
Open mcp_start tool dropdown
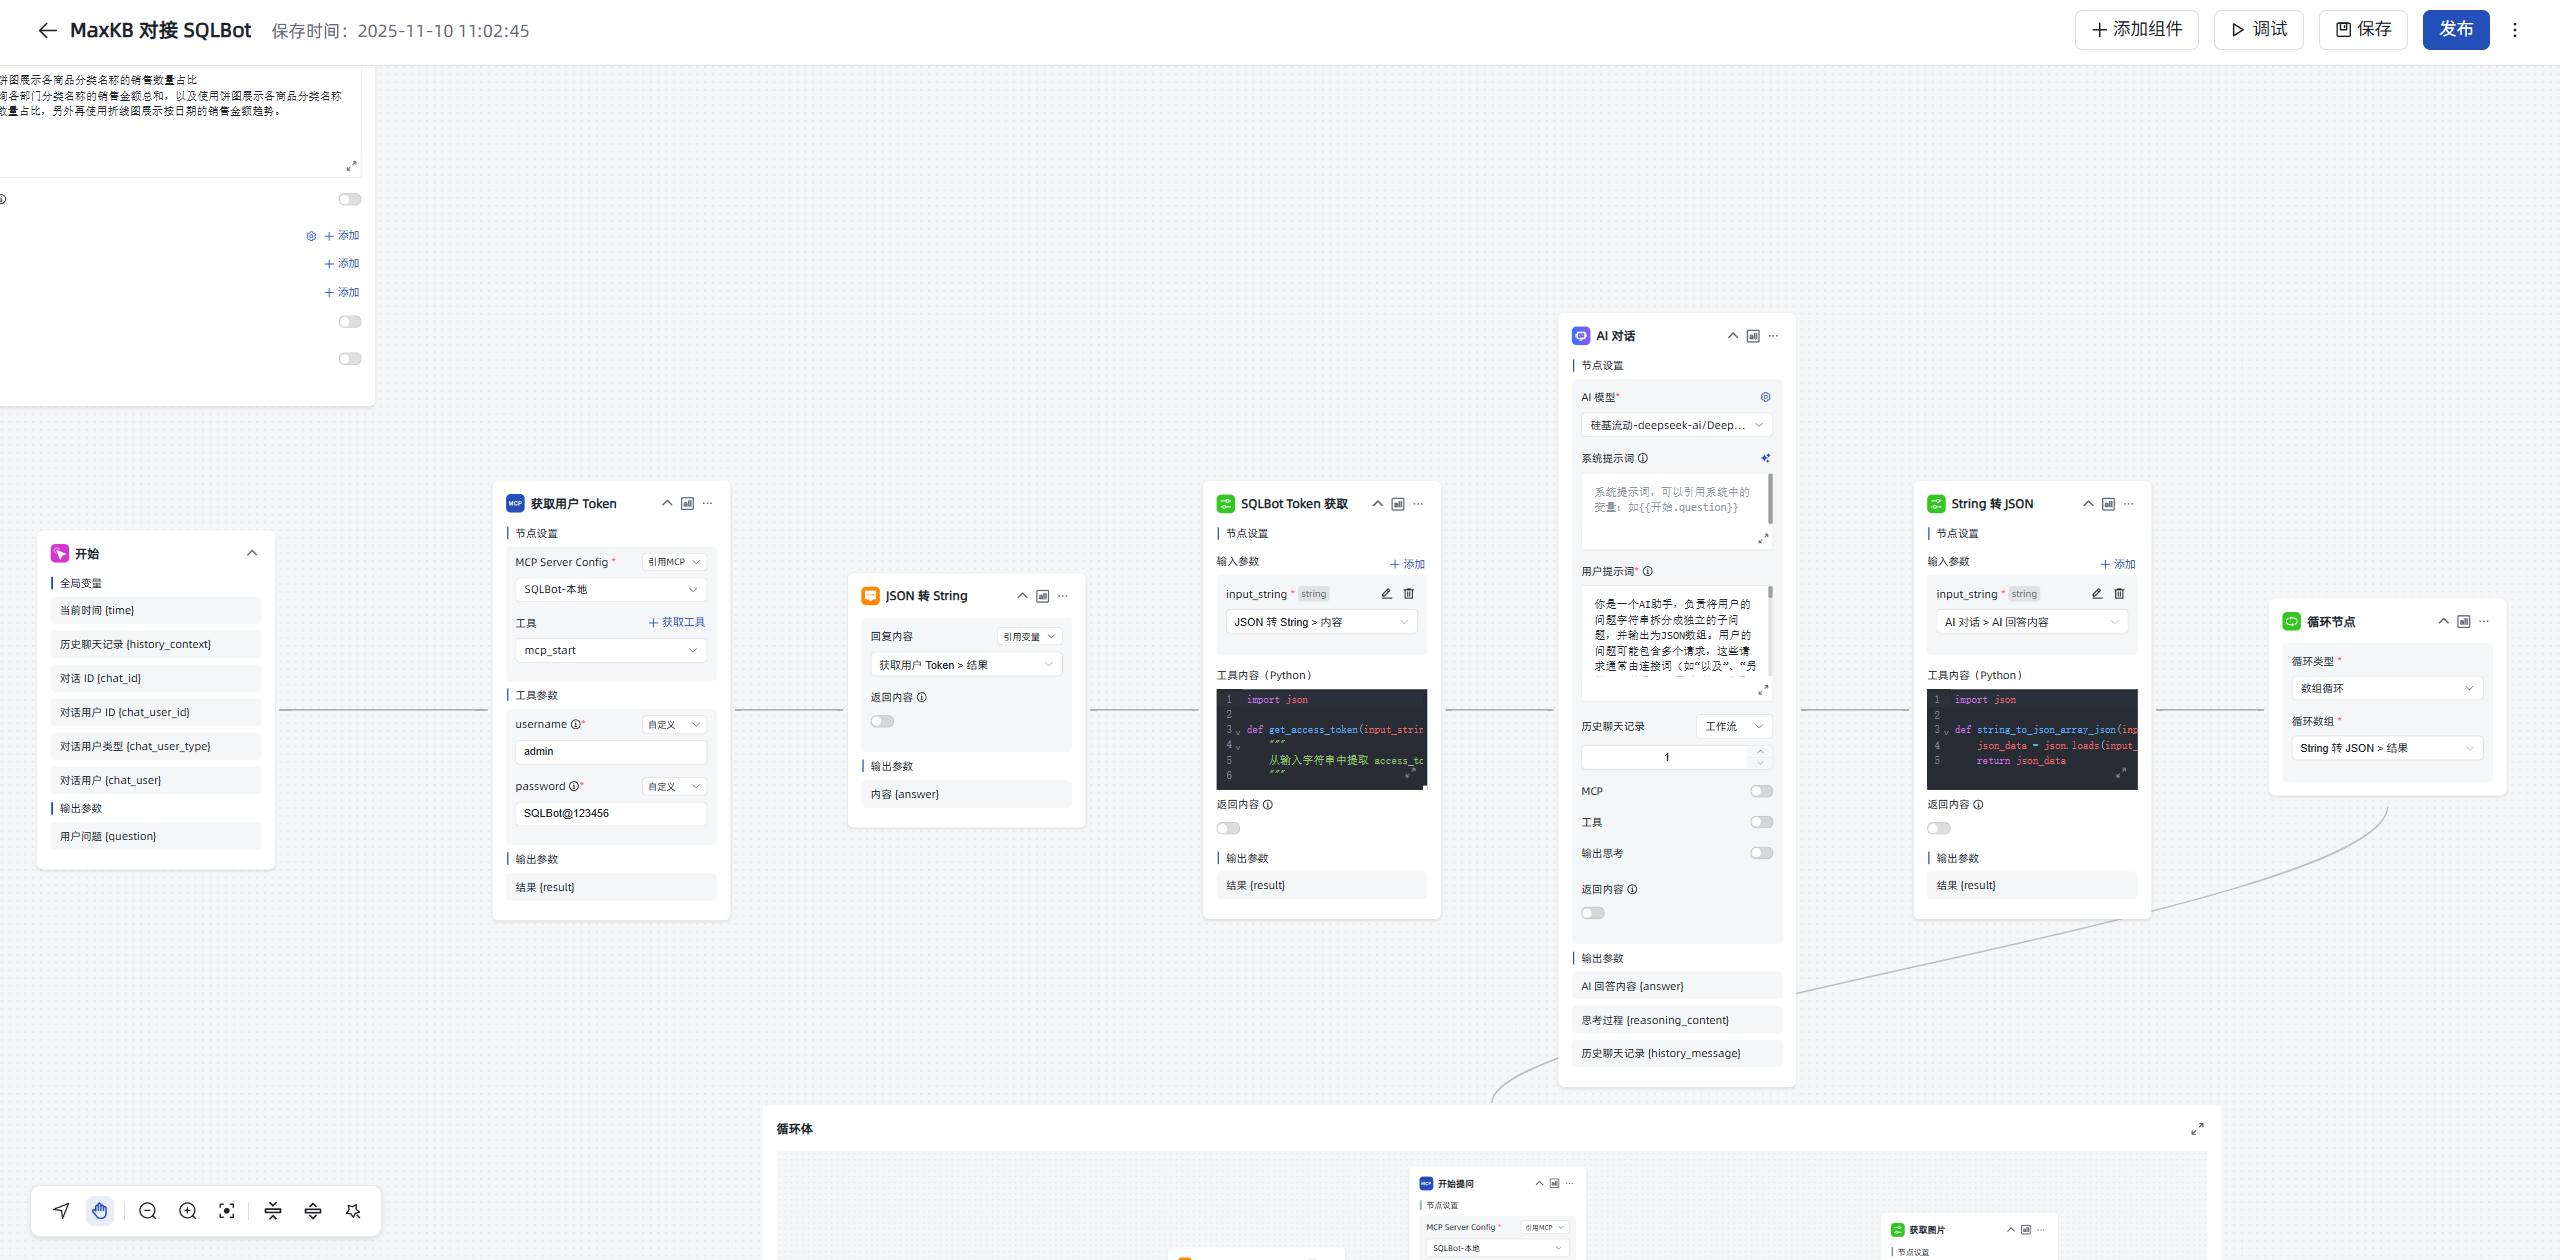coord(610,650)
